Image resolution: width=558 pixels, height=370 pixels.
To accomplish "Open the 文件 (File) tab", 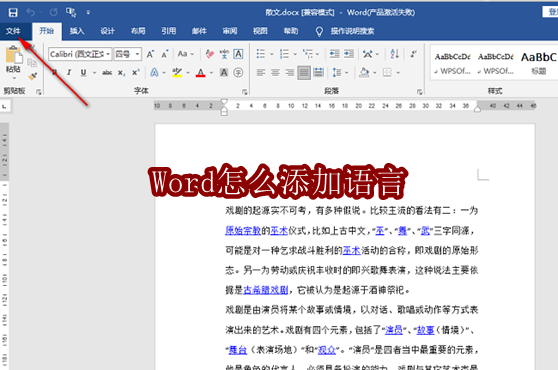I will (13, 31).
